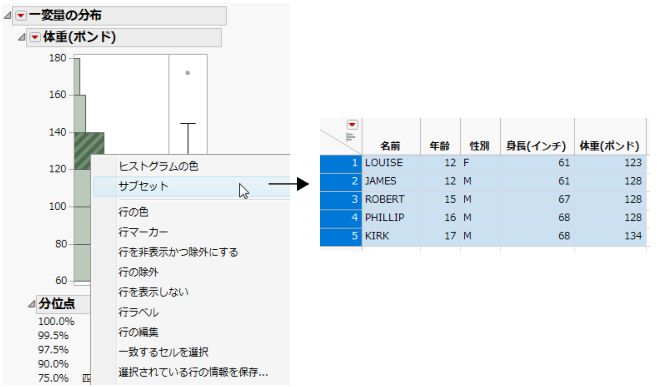Choose 行の色 from the context menu
Viewport: 659px width, 387px height.
[x=133, y=212]
